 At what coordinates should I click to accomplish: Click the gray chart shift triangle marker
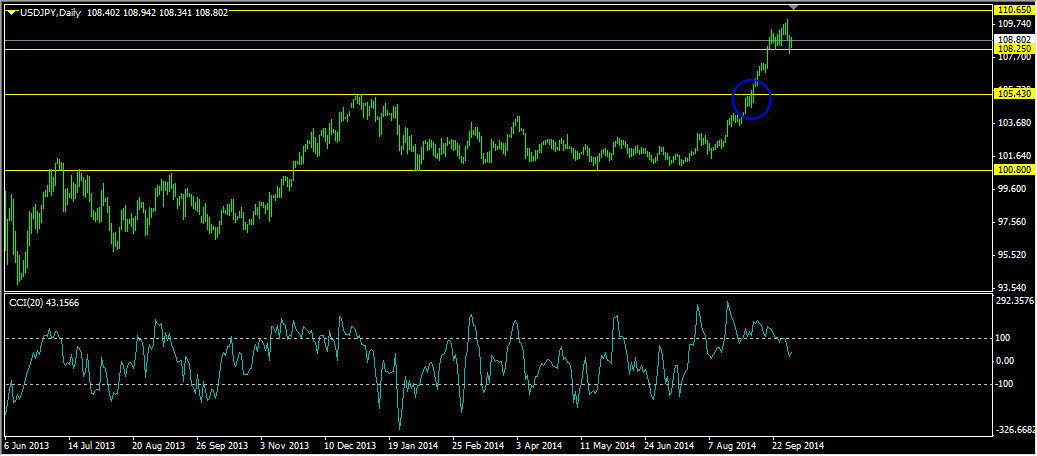794,7
